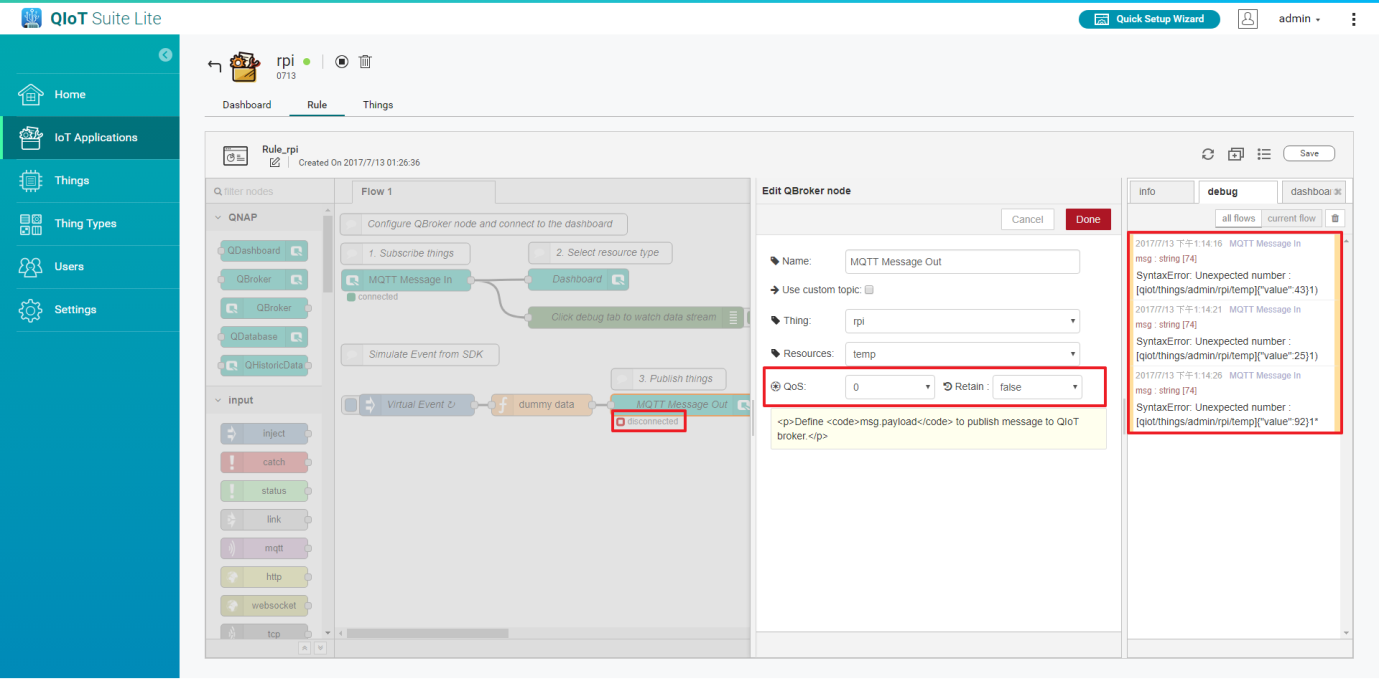Open the QoS dropdown

(x=889, y=387)
